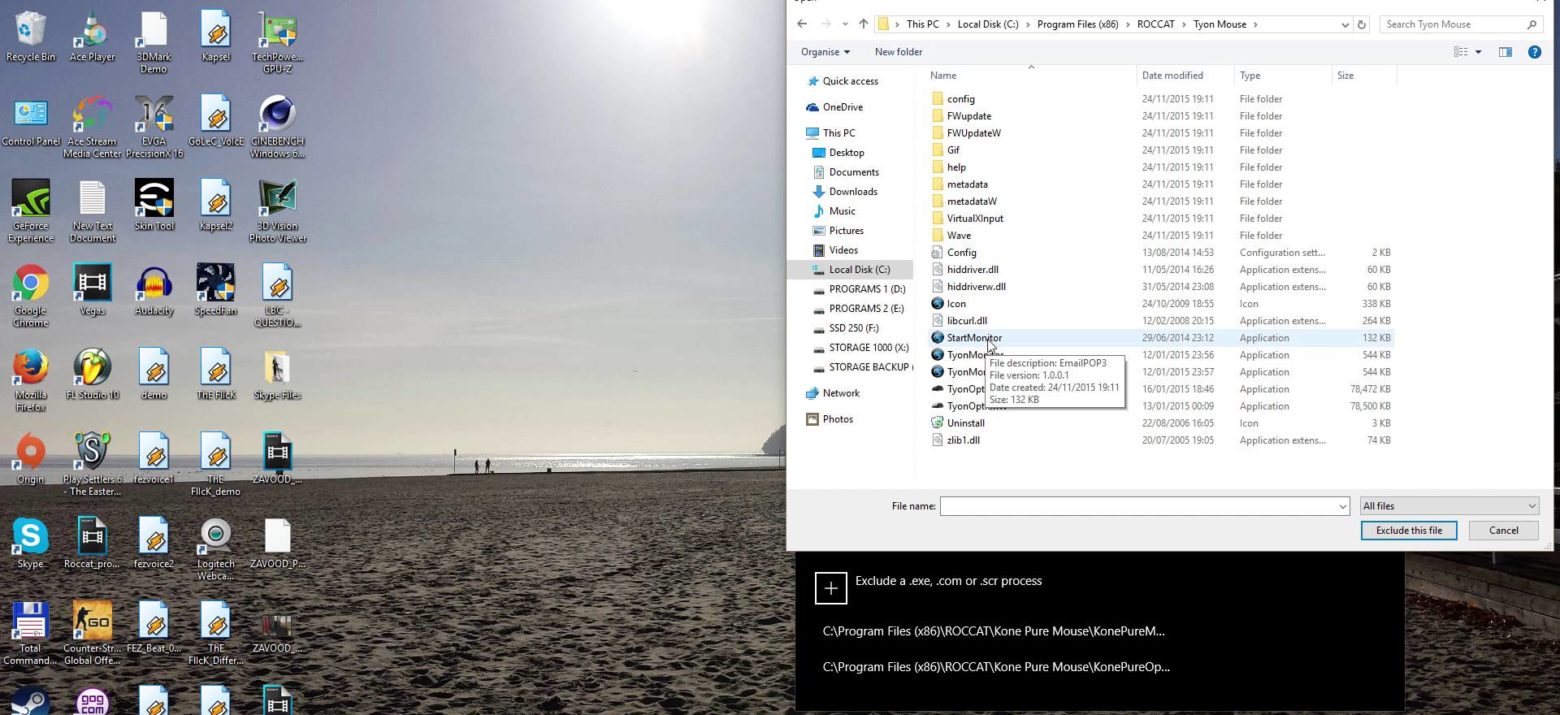Open the address bar previous locations dropdown

(x=1345, y=24)
